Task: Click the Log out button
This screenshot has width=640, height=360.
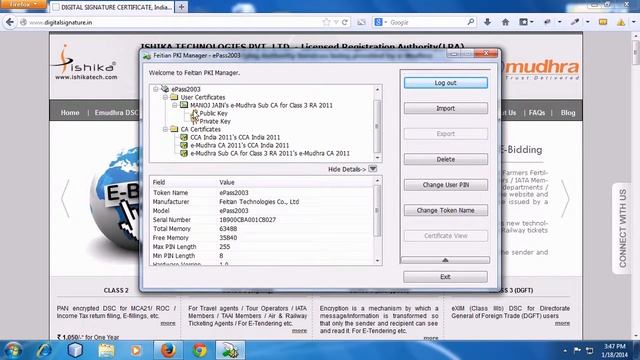Action: tap(445, 83)
